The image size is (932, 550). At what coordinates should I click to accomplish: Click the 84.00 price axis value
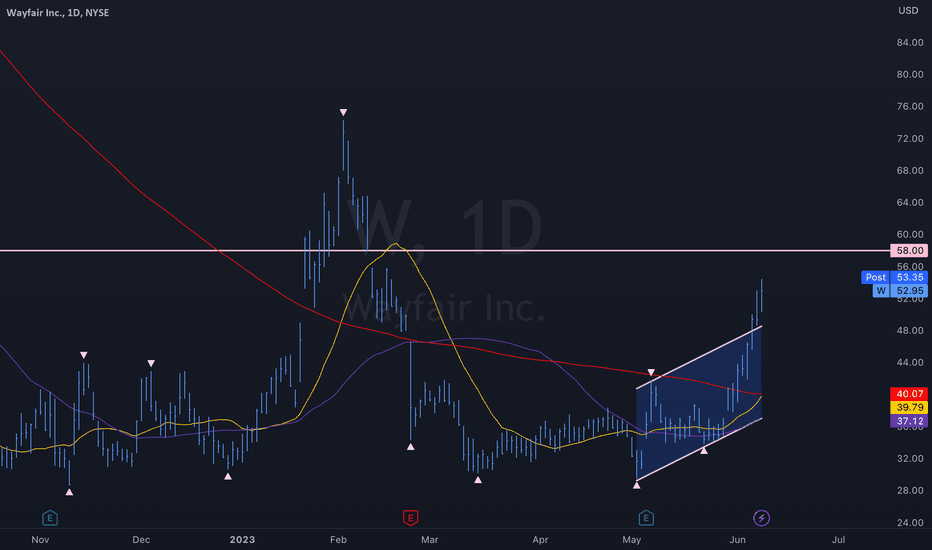(x=910, y=43)
